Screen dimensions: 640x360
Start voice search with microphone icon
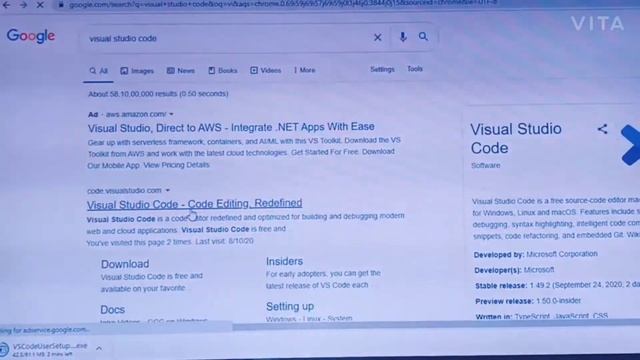(402, 37)
